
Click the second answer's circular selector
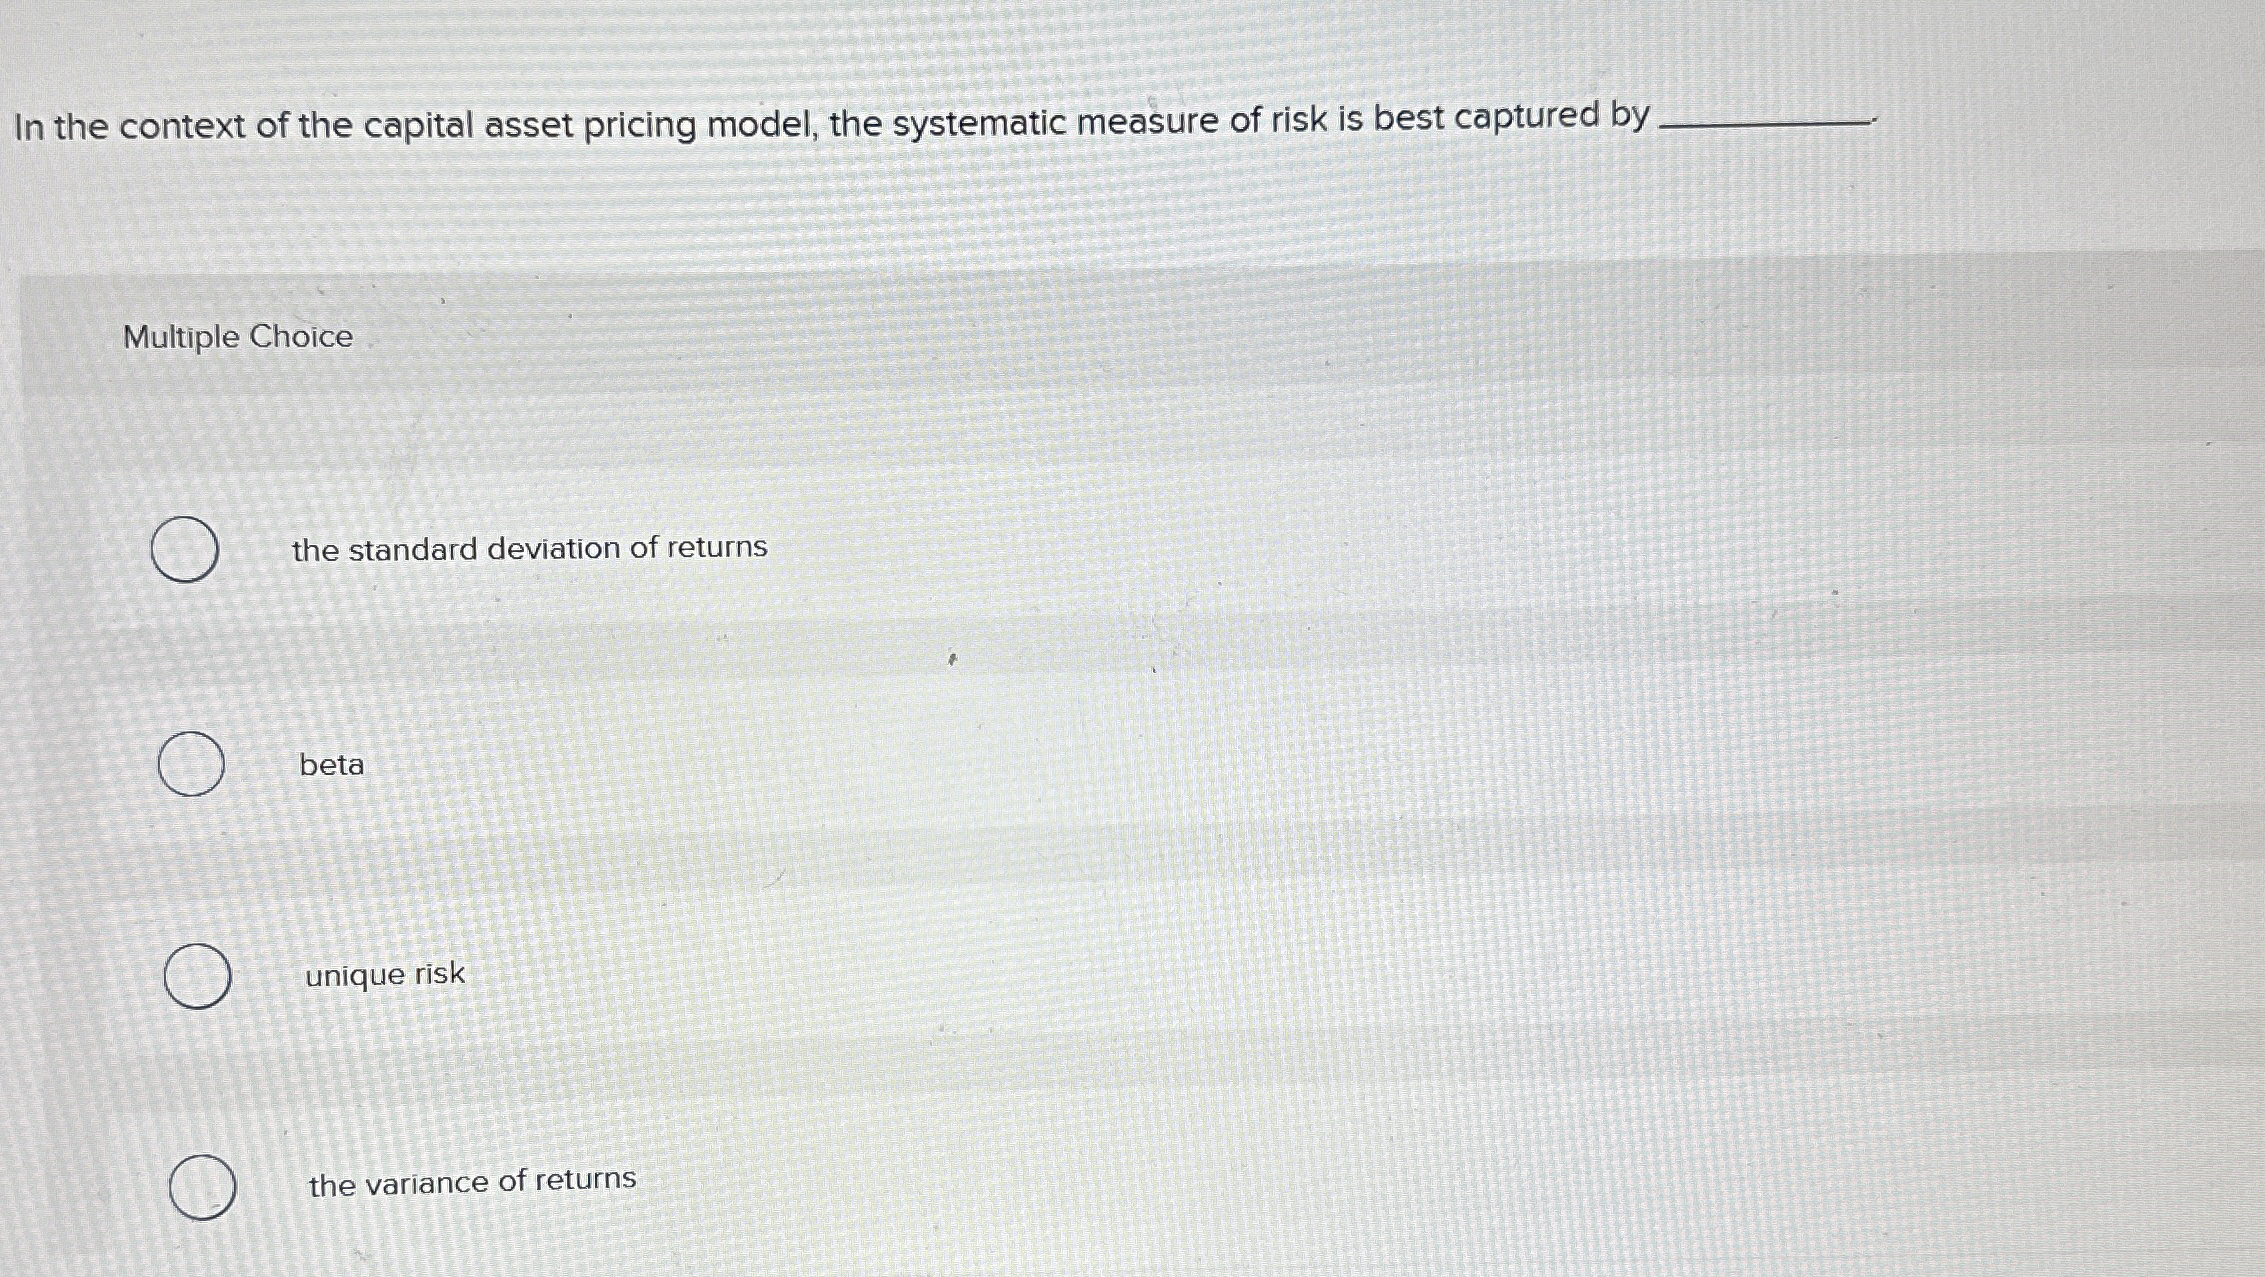pyautogui.click(x=191, y=764)
